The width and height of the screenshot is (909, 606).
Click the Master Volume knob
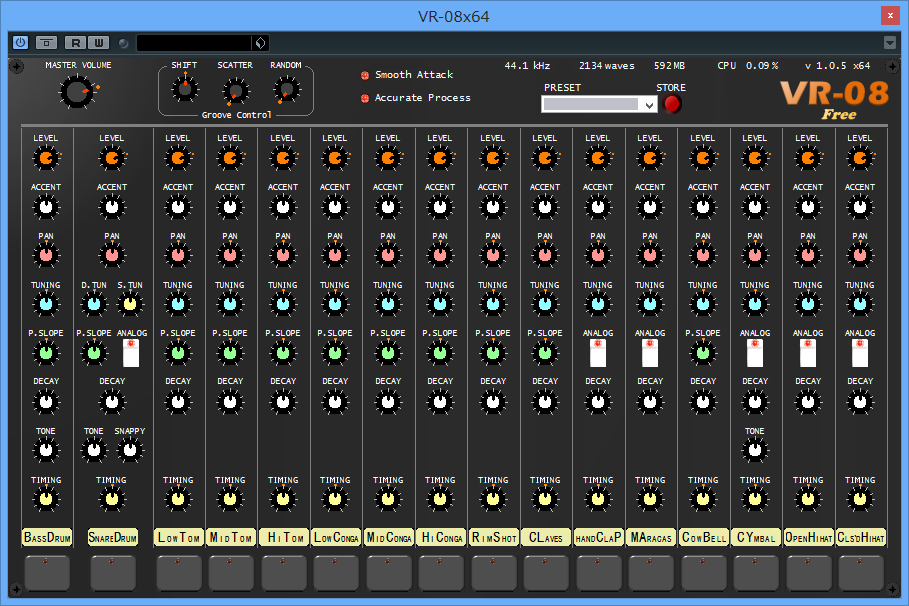74,93
